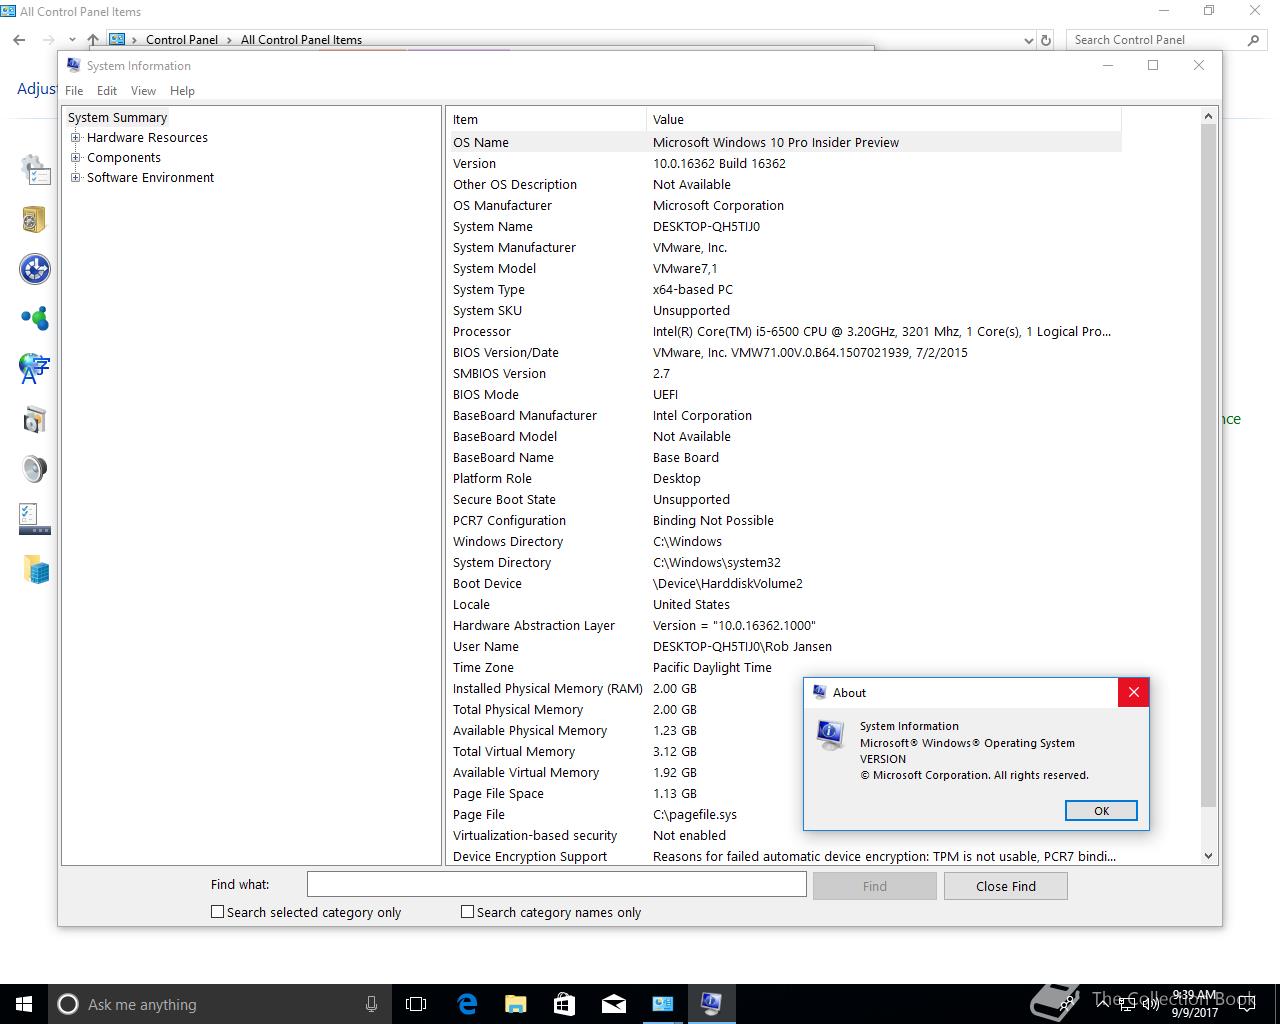The image size is (1280, 1024).
Task: Select Software Environment tree label
Action: tap(150, 178)
